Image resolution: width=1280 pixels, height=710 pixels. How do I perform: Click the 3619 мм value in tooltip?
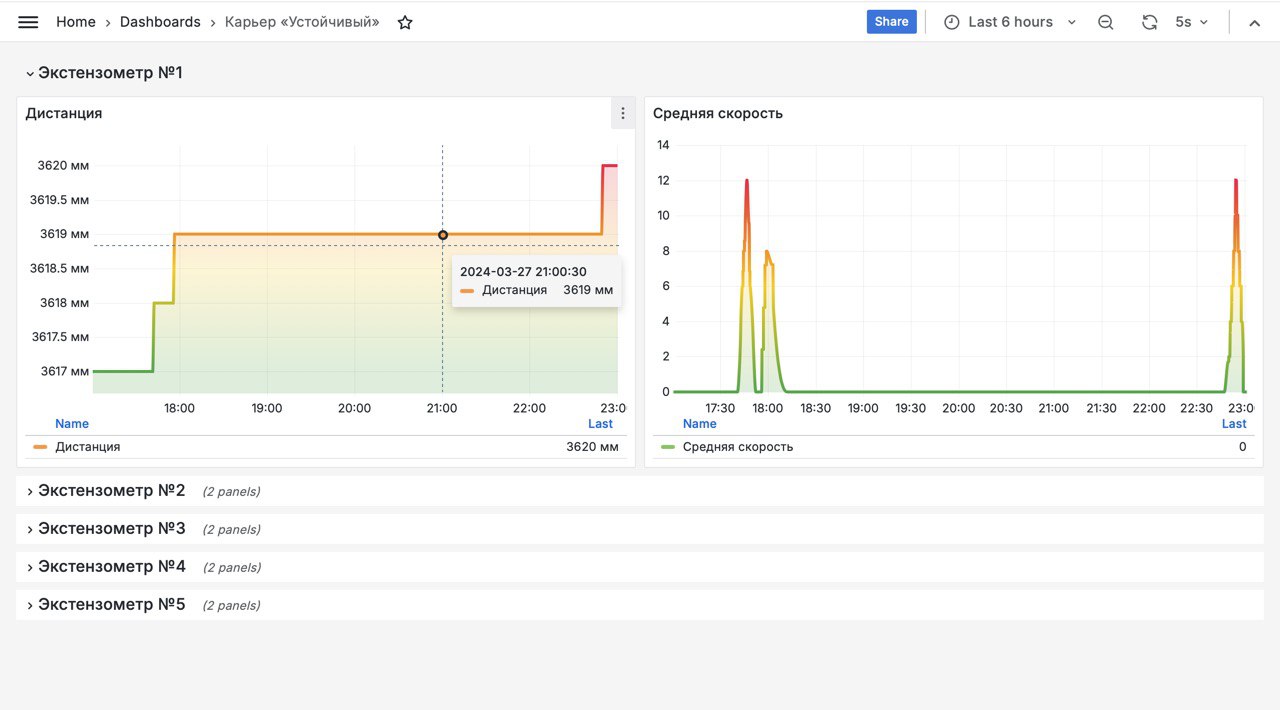point(588,290)
